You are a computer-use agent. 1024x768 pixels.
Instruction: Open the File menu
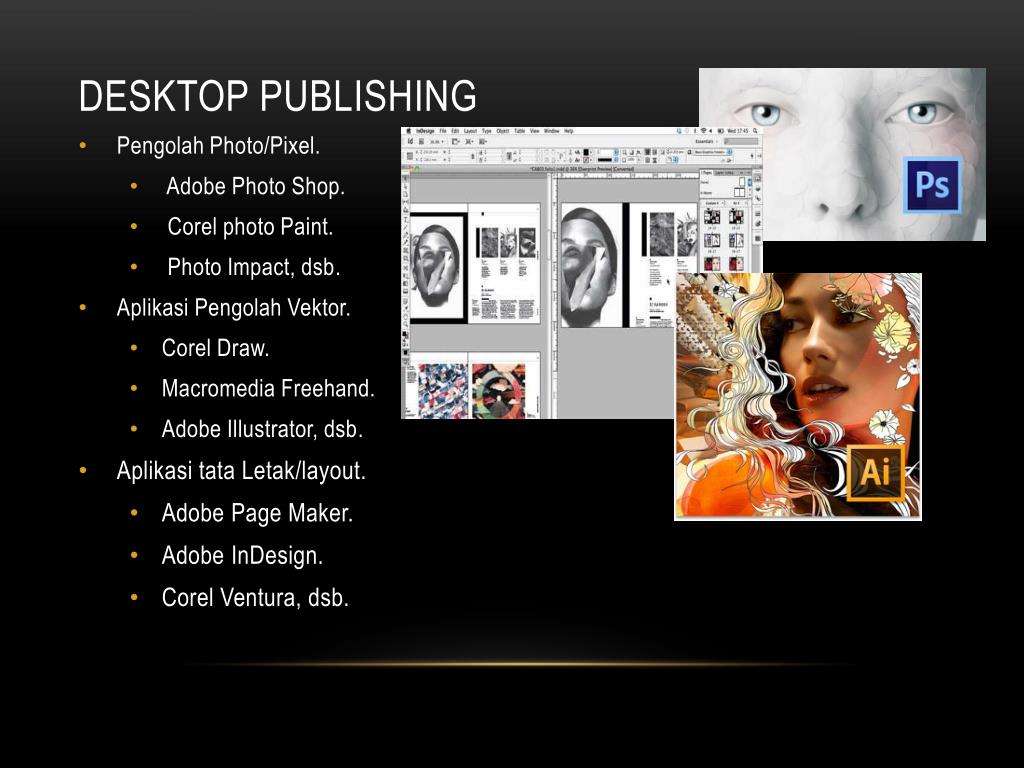point(443,131)
